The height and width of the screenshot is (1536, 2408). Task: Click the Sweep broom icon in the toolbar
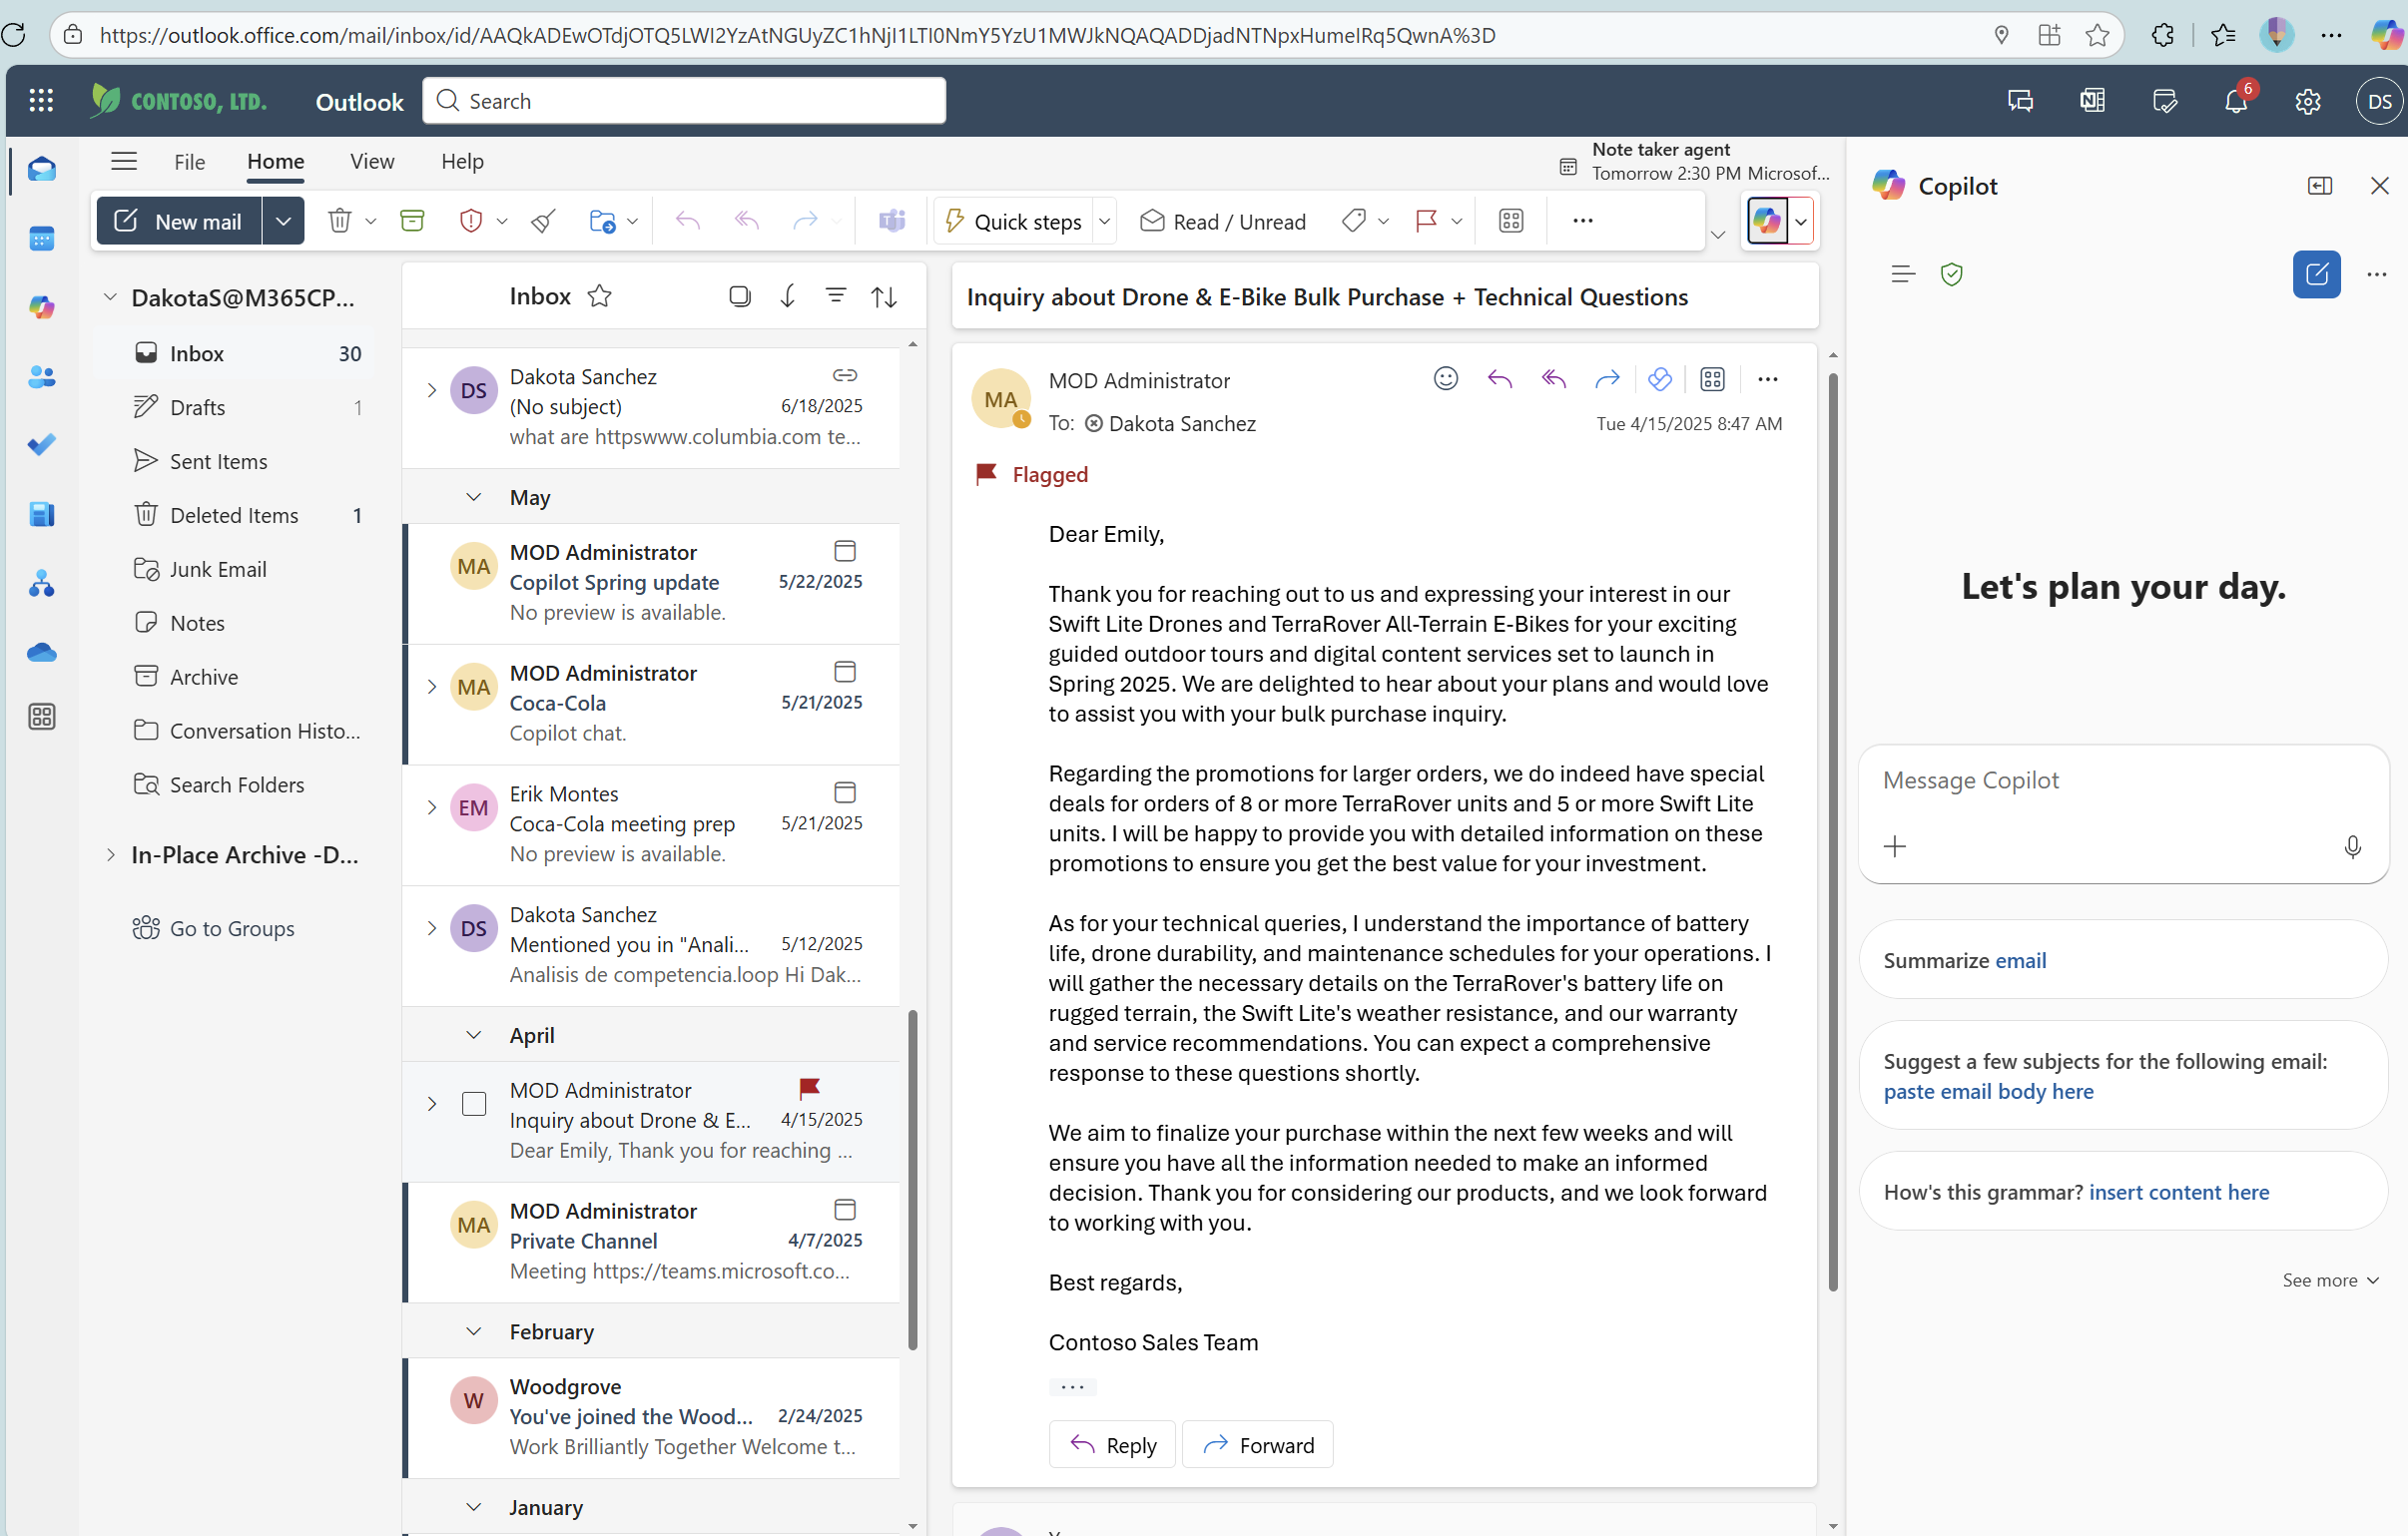[x=543, y=221]
